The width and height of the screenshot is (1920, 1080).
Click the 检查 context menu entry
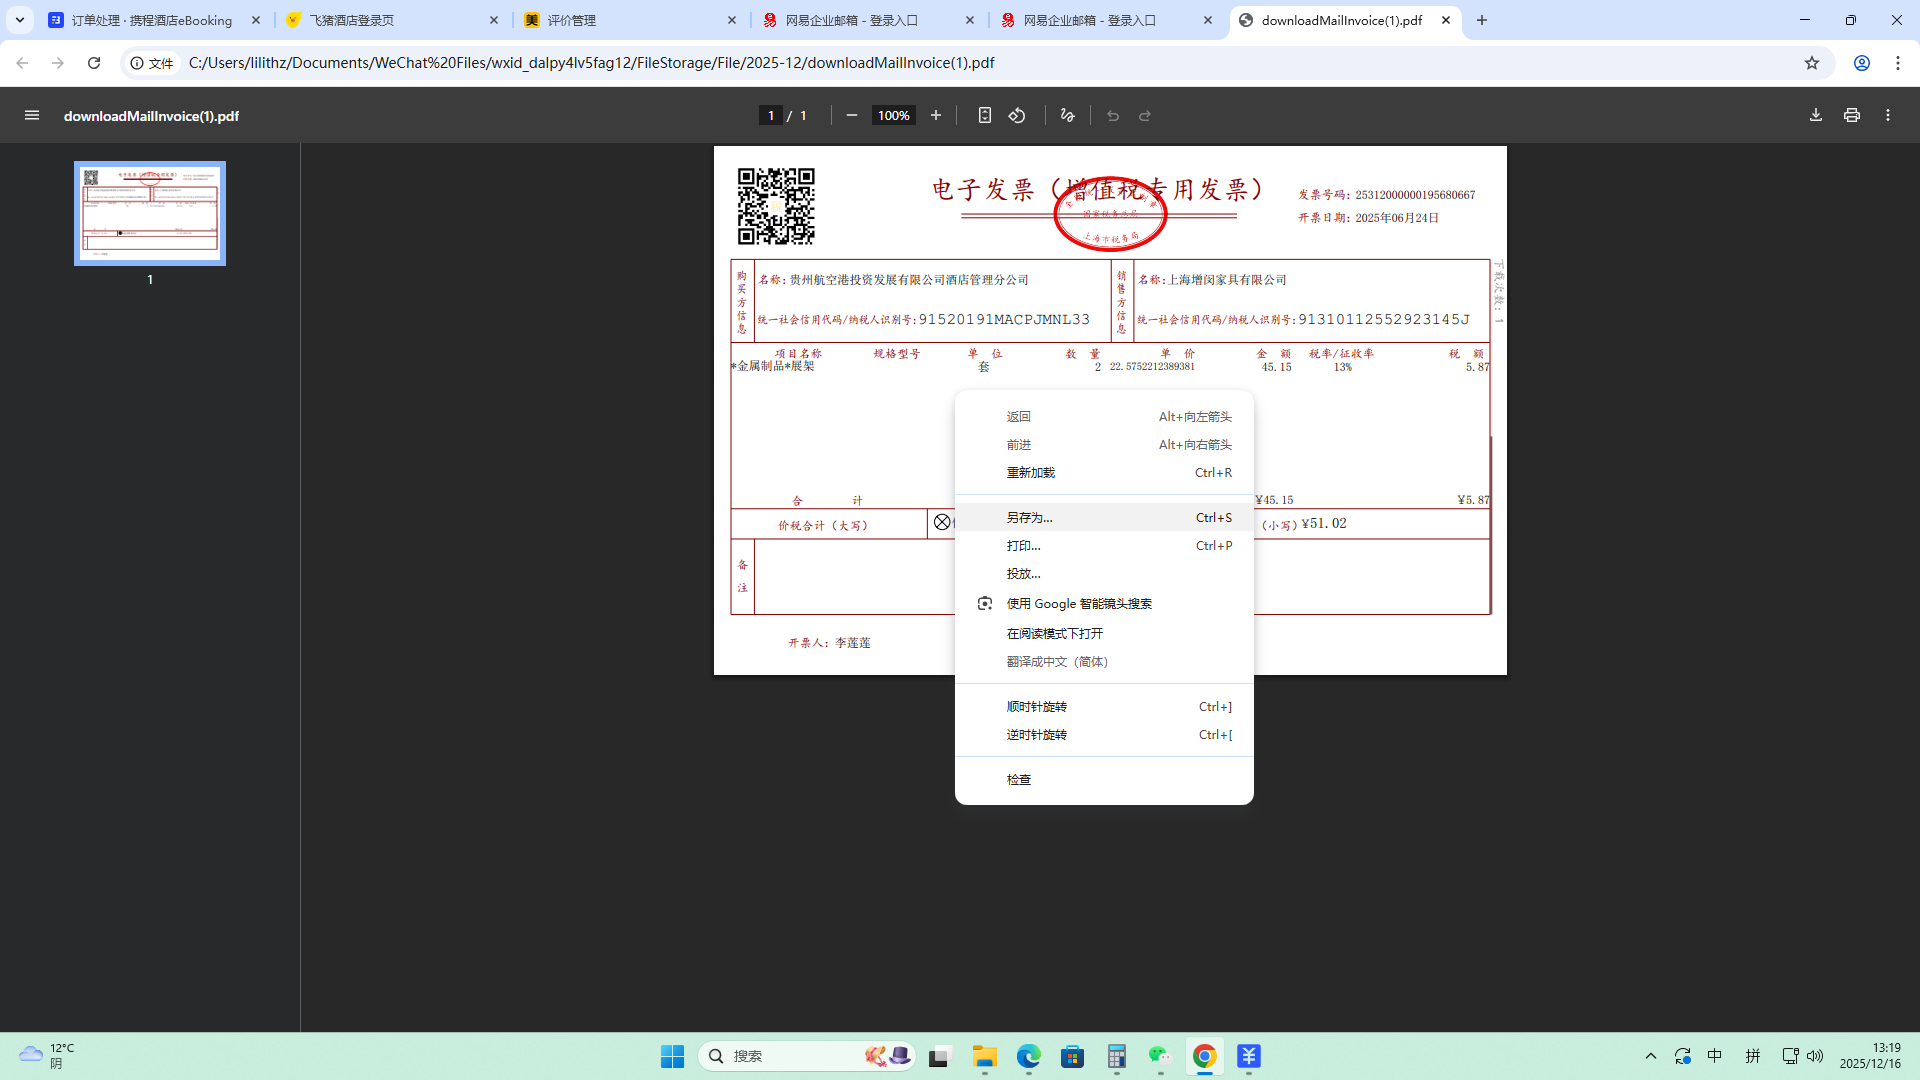(x=1019, y=780)
